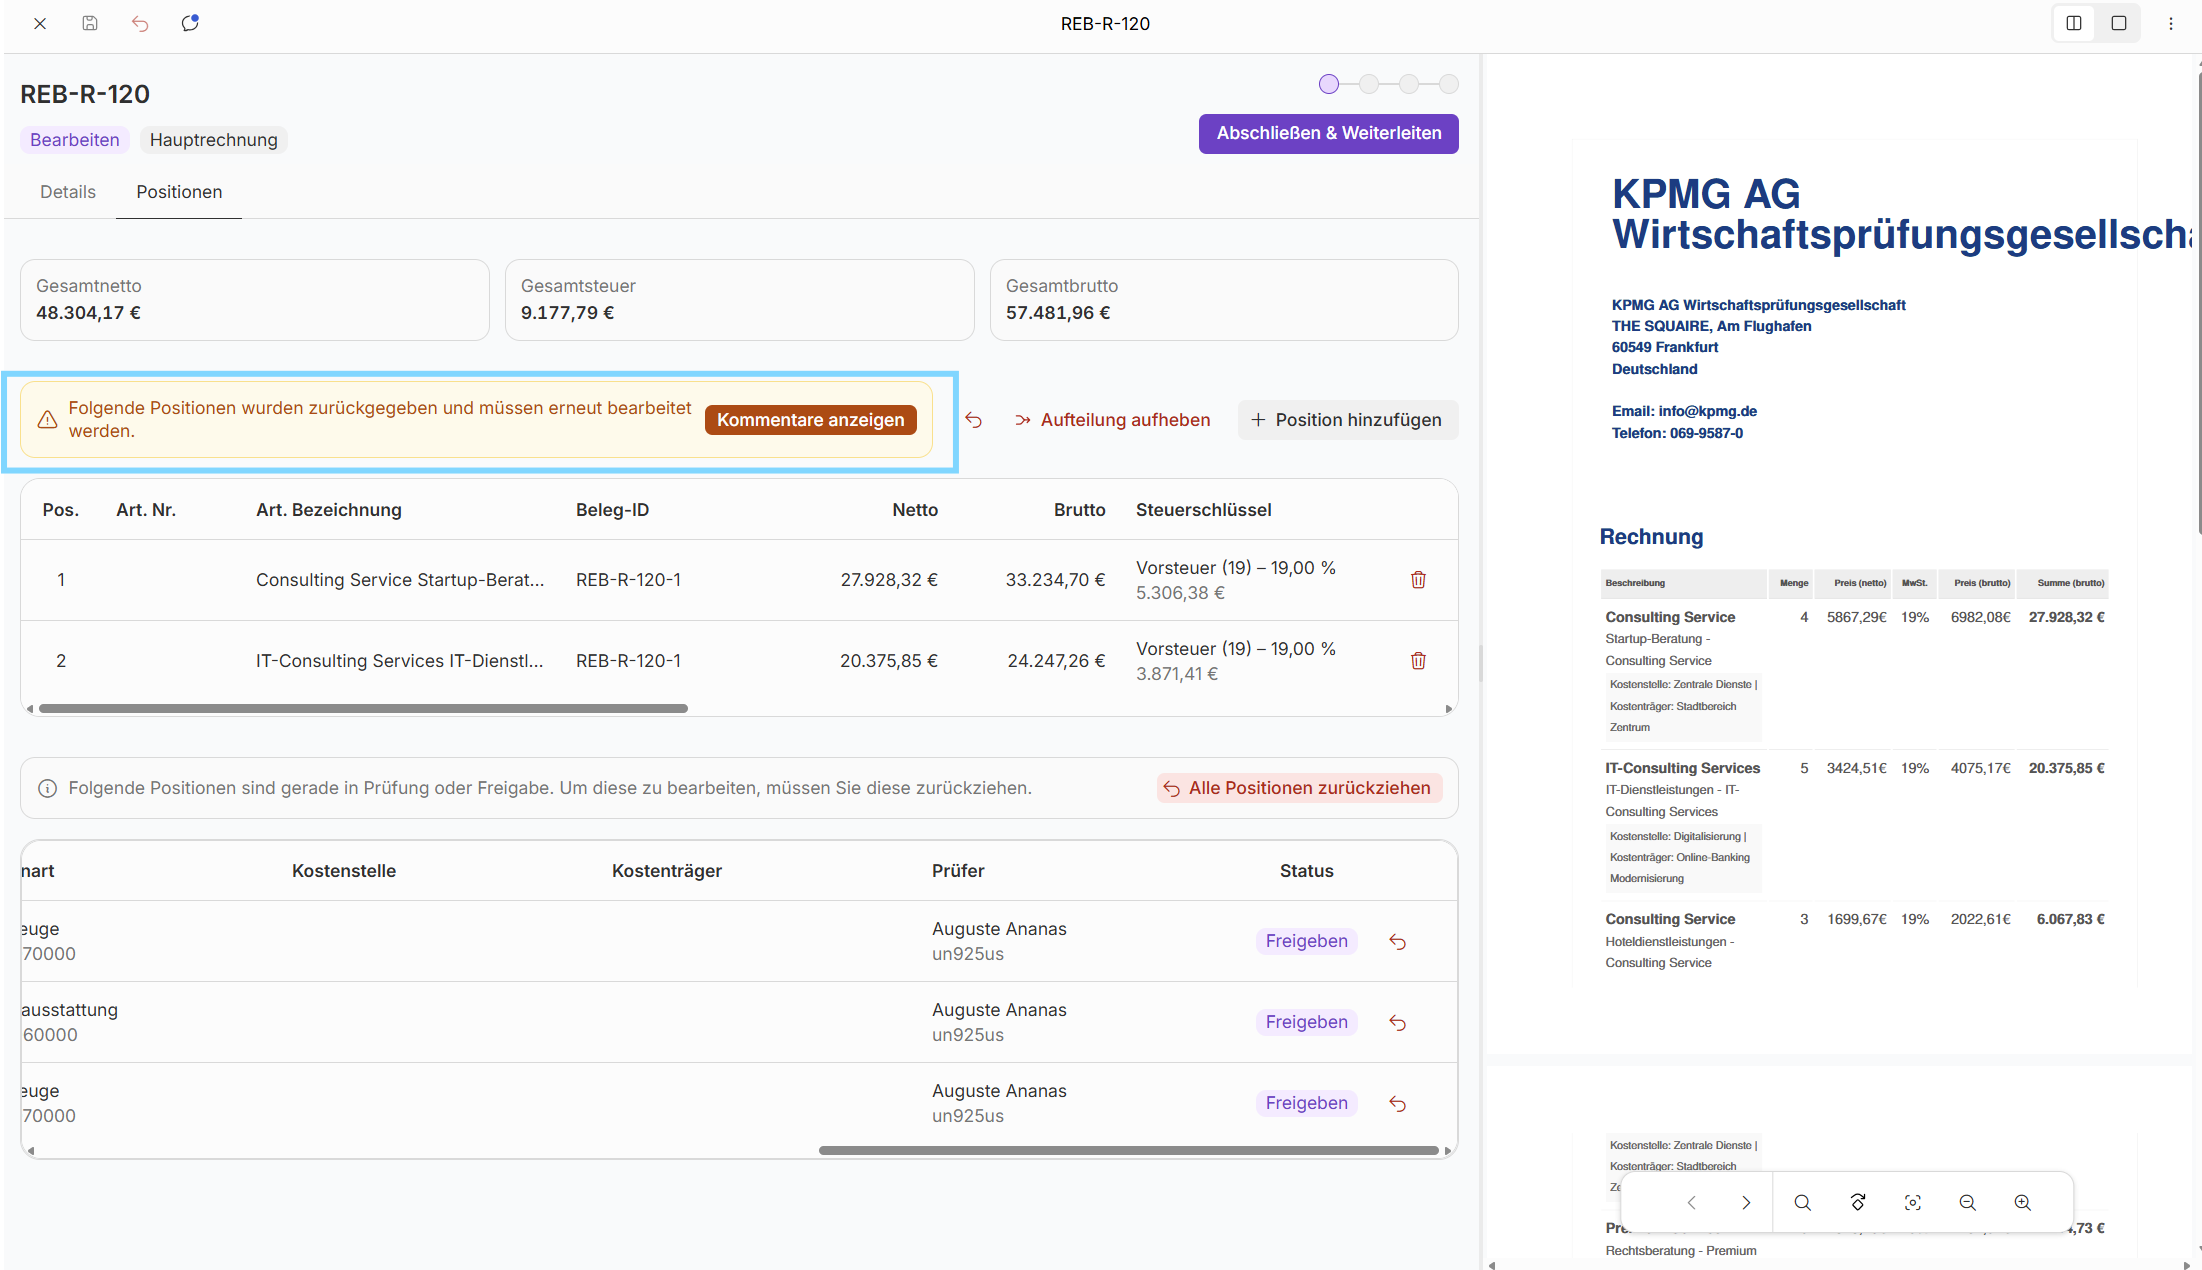Screen dimensions: 2202x1270
Task: Switch to split view layout
Action: click(2074, 23)
